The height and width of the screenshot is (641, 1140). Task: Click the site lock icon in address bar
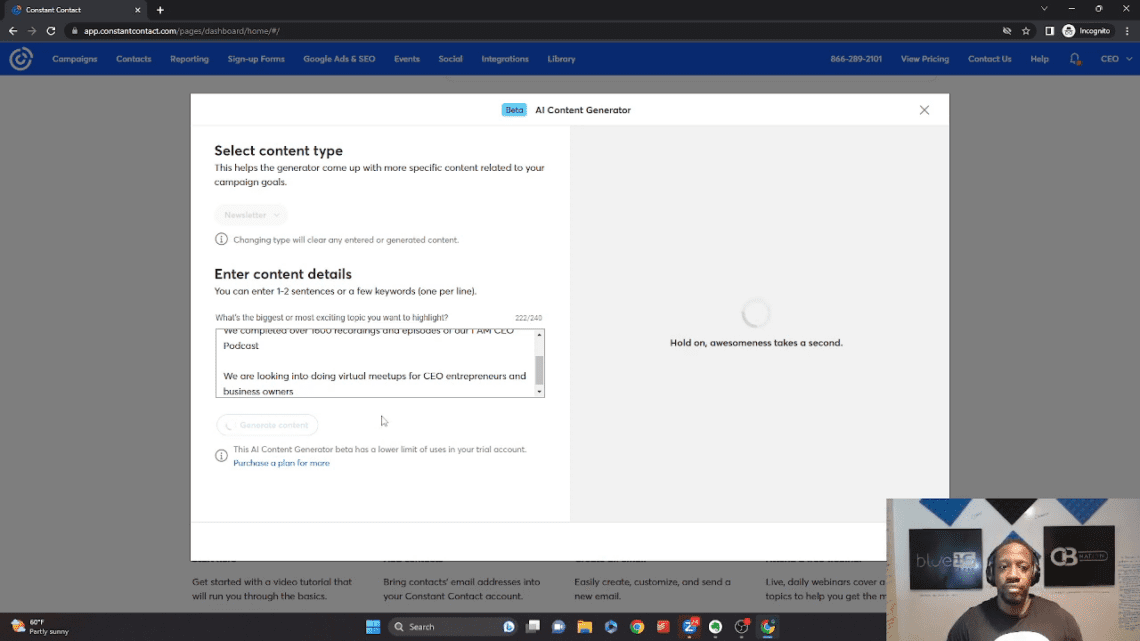point(74,31)
